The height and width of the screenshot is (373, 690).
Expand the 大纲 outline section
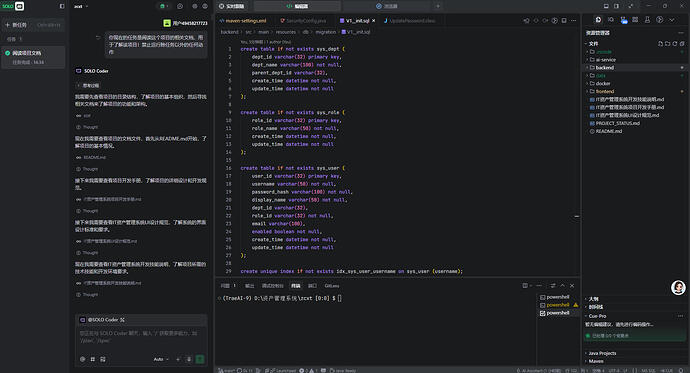[x=593, y=299]
